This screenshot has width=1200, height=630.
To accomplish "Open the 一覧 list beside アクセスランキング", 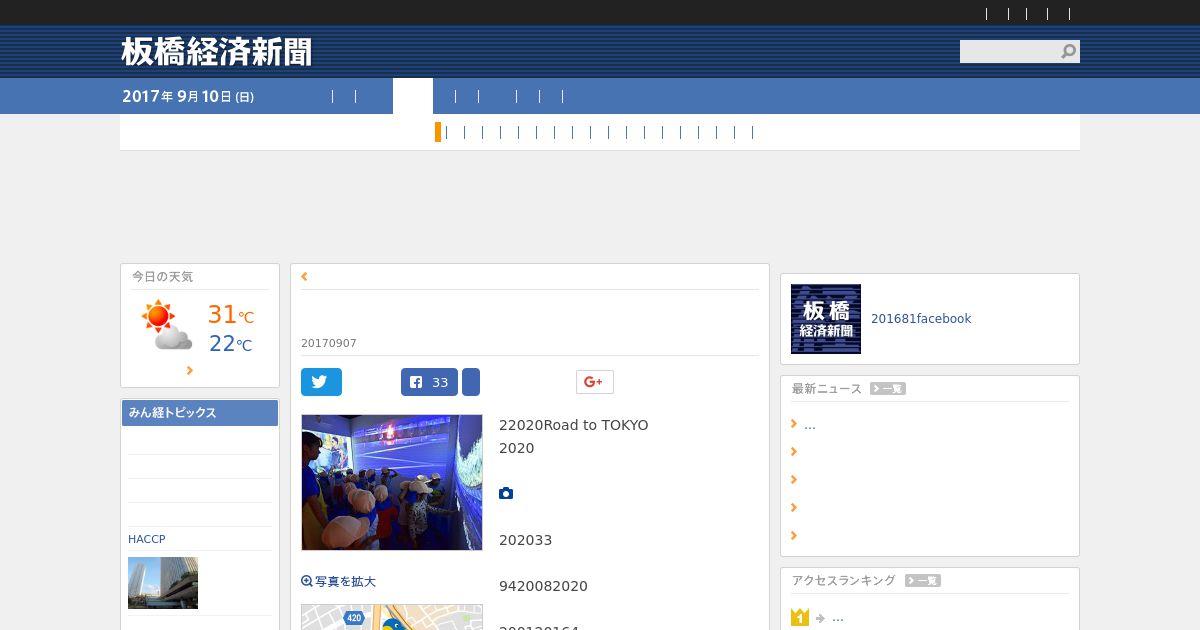I will tap(923, 580).
